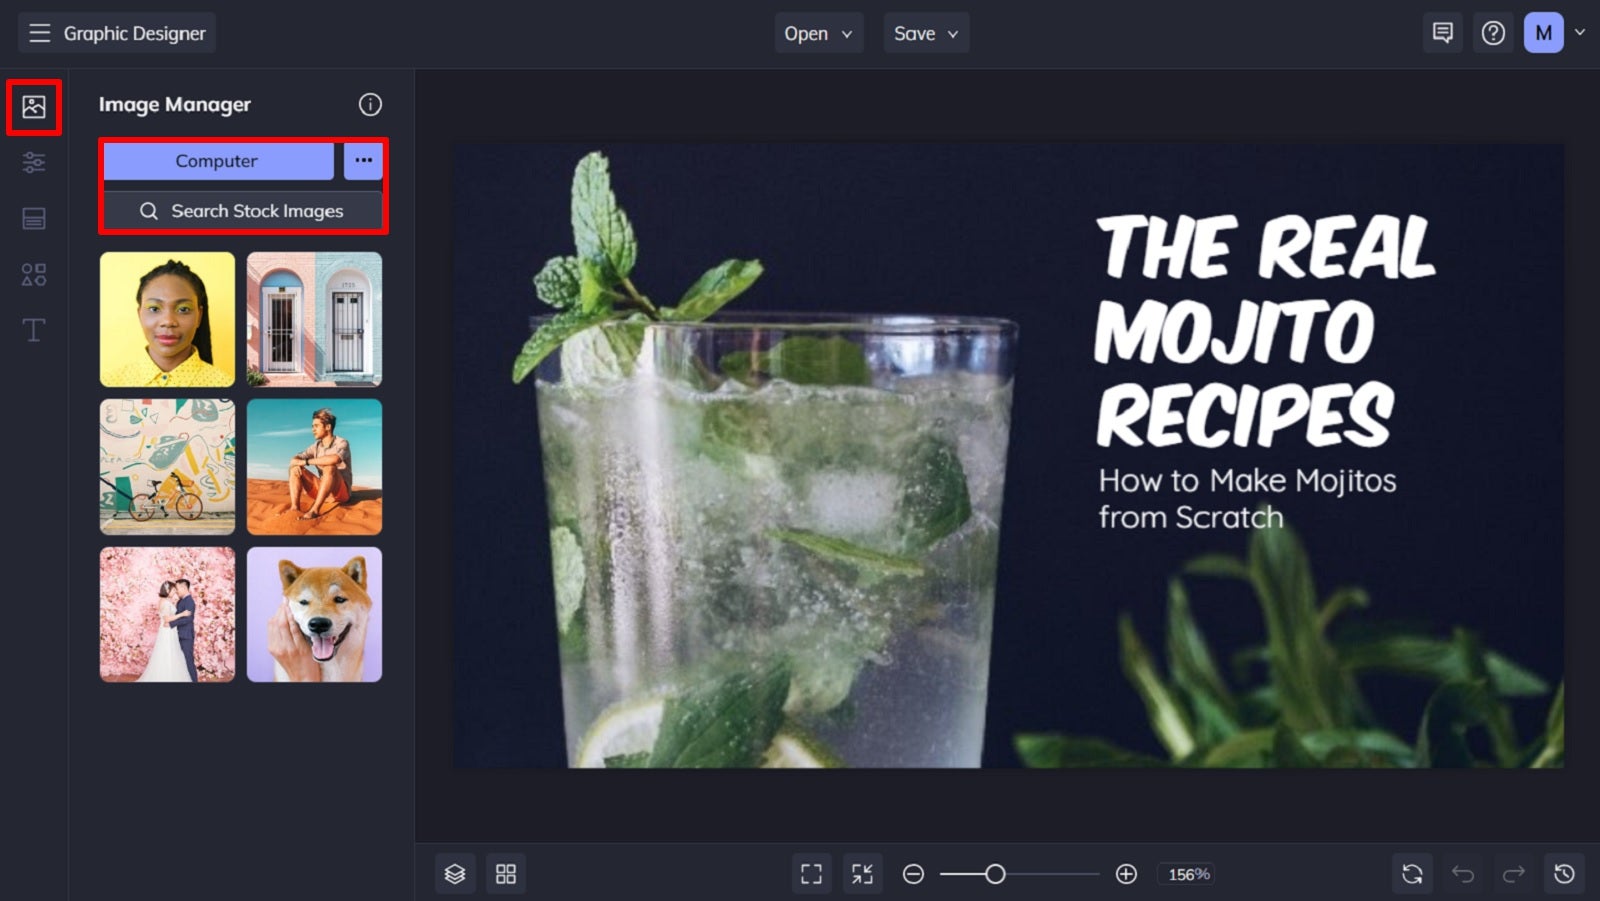
Task: Open the Text tool in the sidebar
Action: 33,330
